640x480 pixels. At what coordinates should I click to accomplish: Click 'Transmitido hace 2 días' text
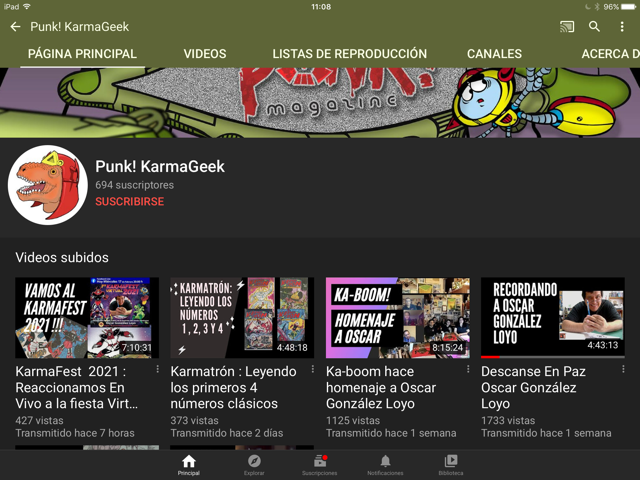pyautogui.click(x=227, y=433)
